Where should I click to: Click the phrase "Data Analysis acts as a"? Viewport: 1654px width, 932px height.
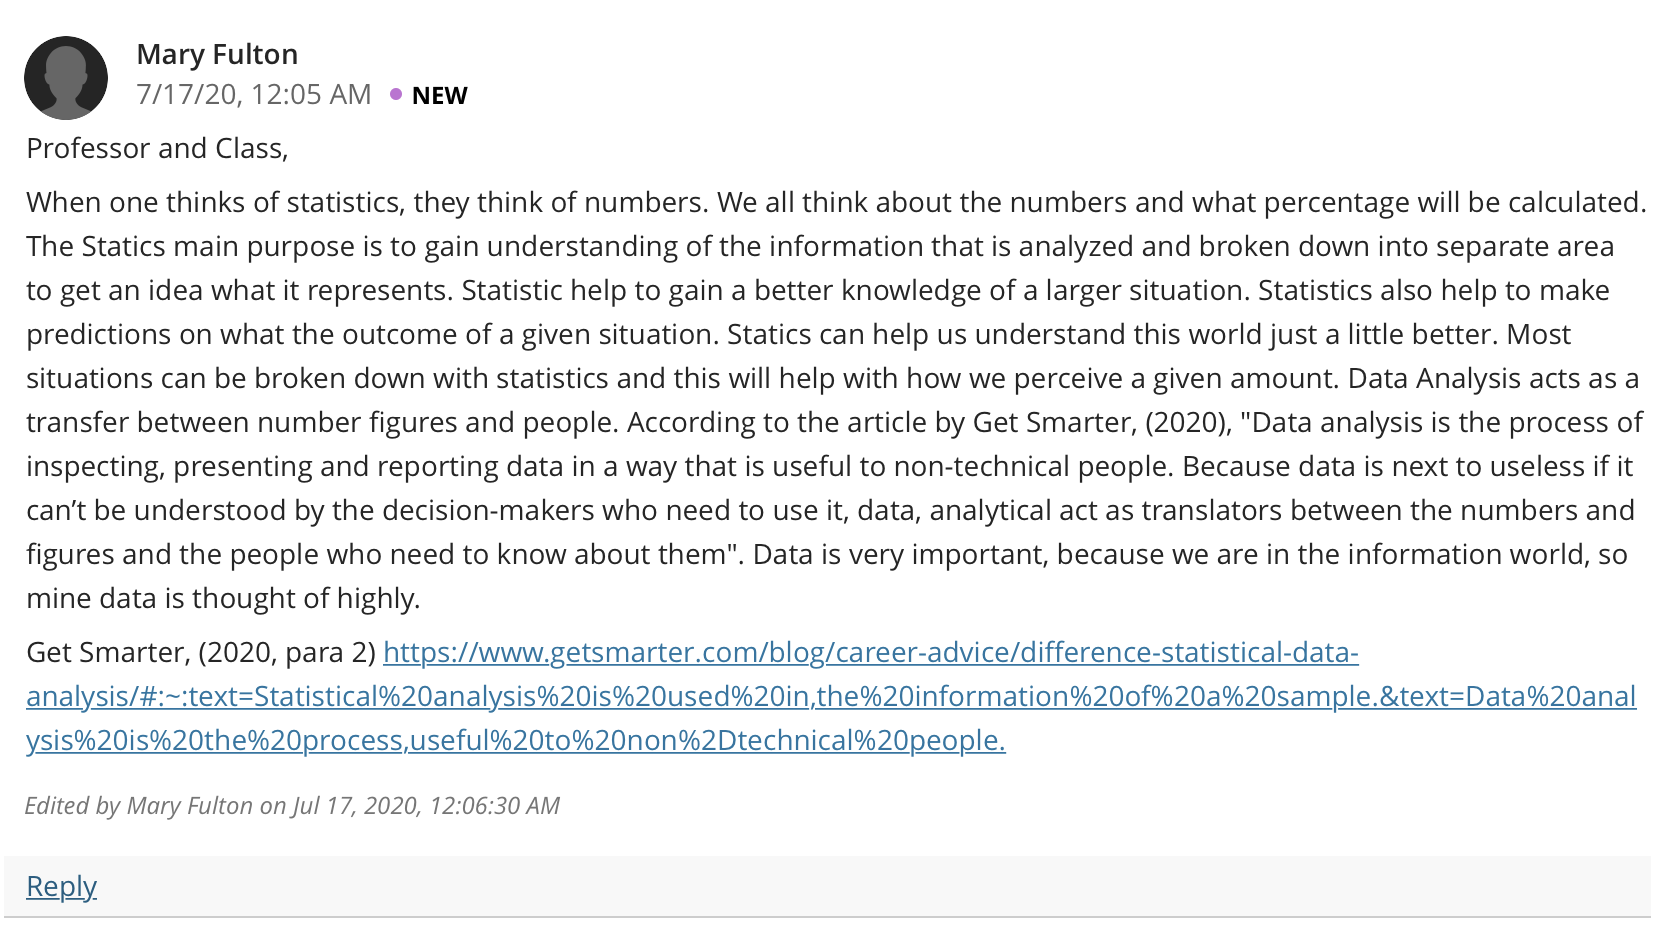pyautogui.click(x=1493, y=378)
